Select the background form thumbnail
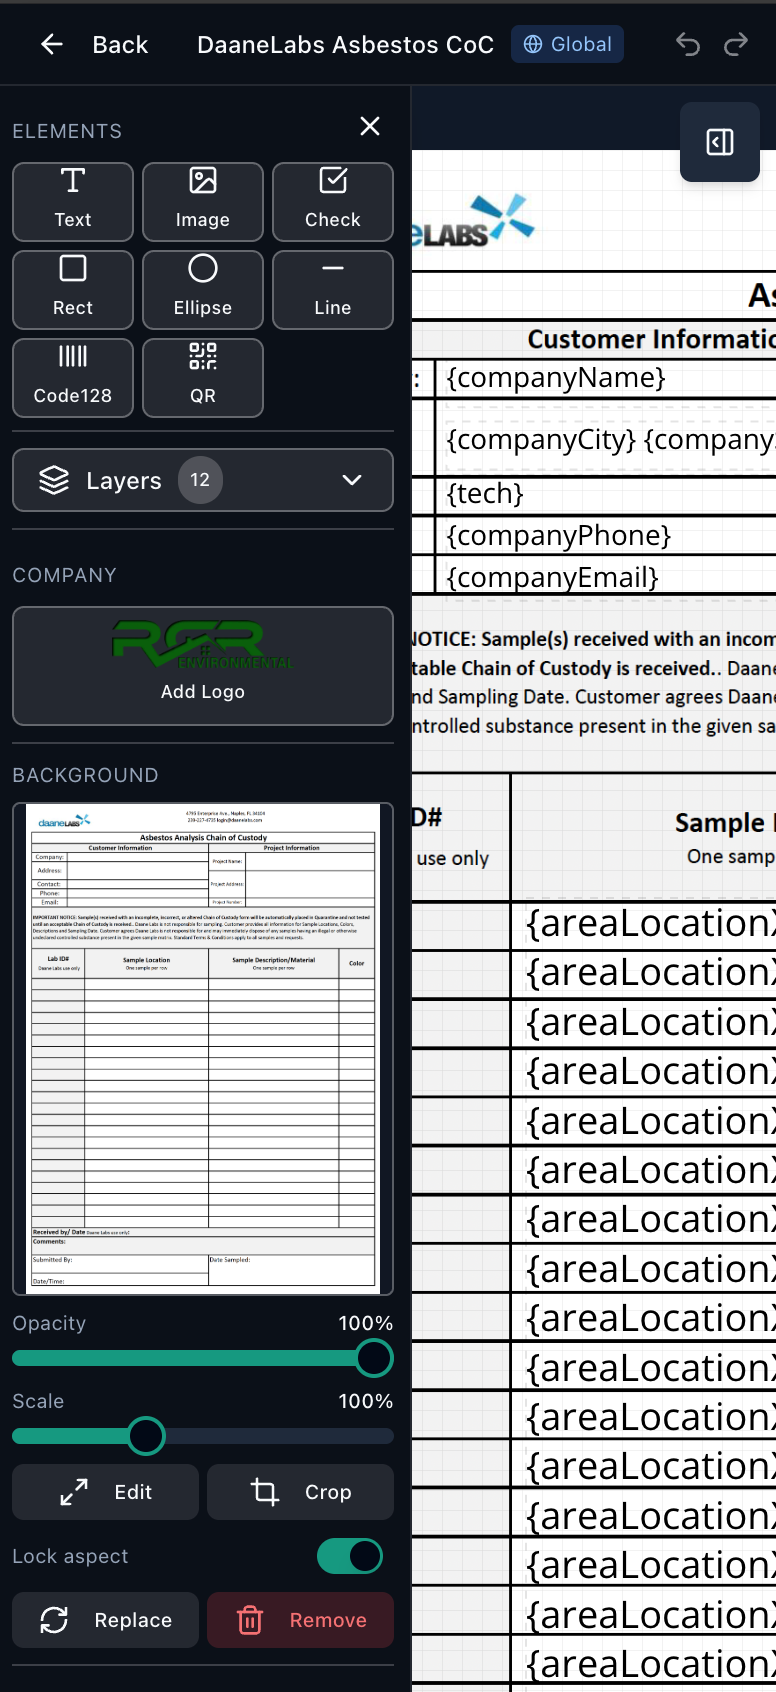The width and height of the screenshot is (776, 1692). click(203, 1049)
